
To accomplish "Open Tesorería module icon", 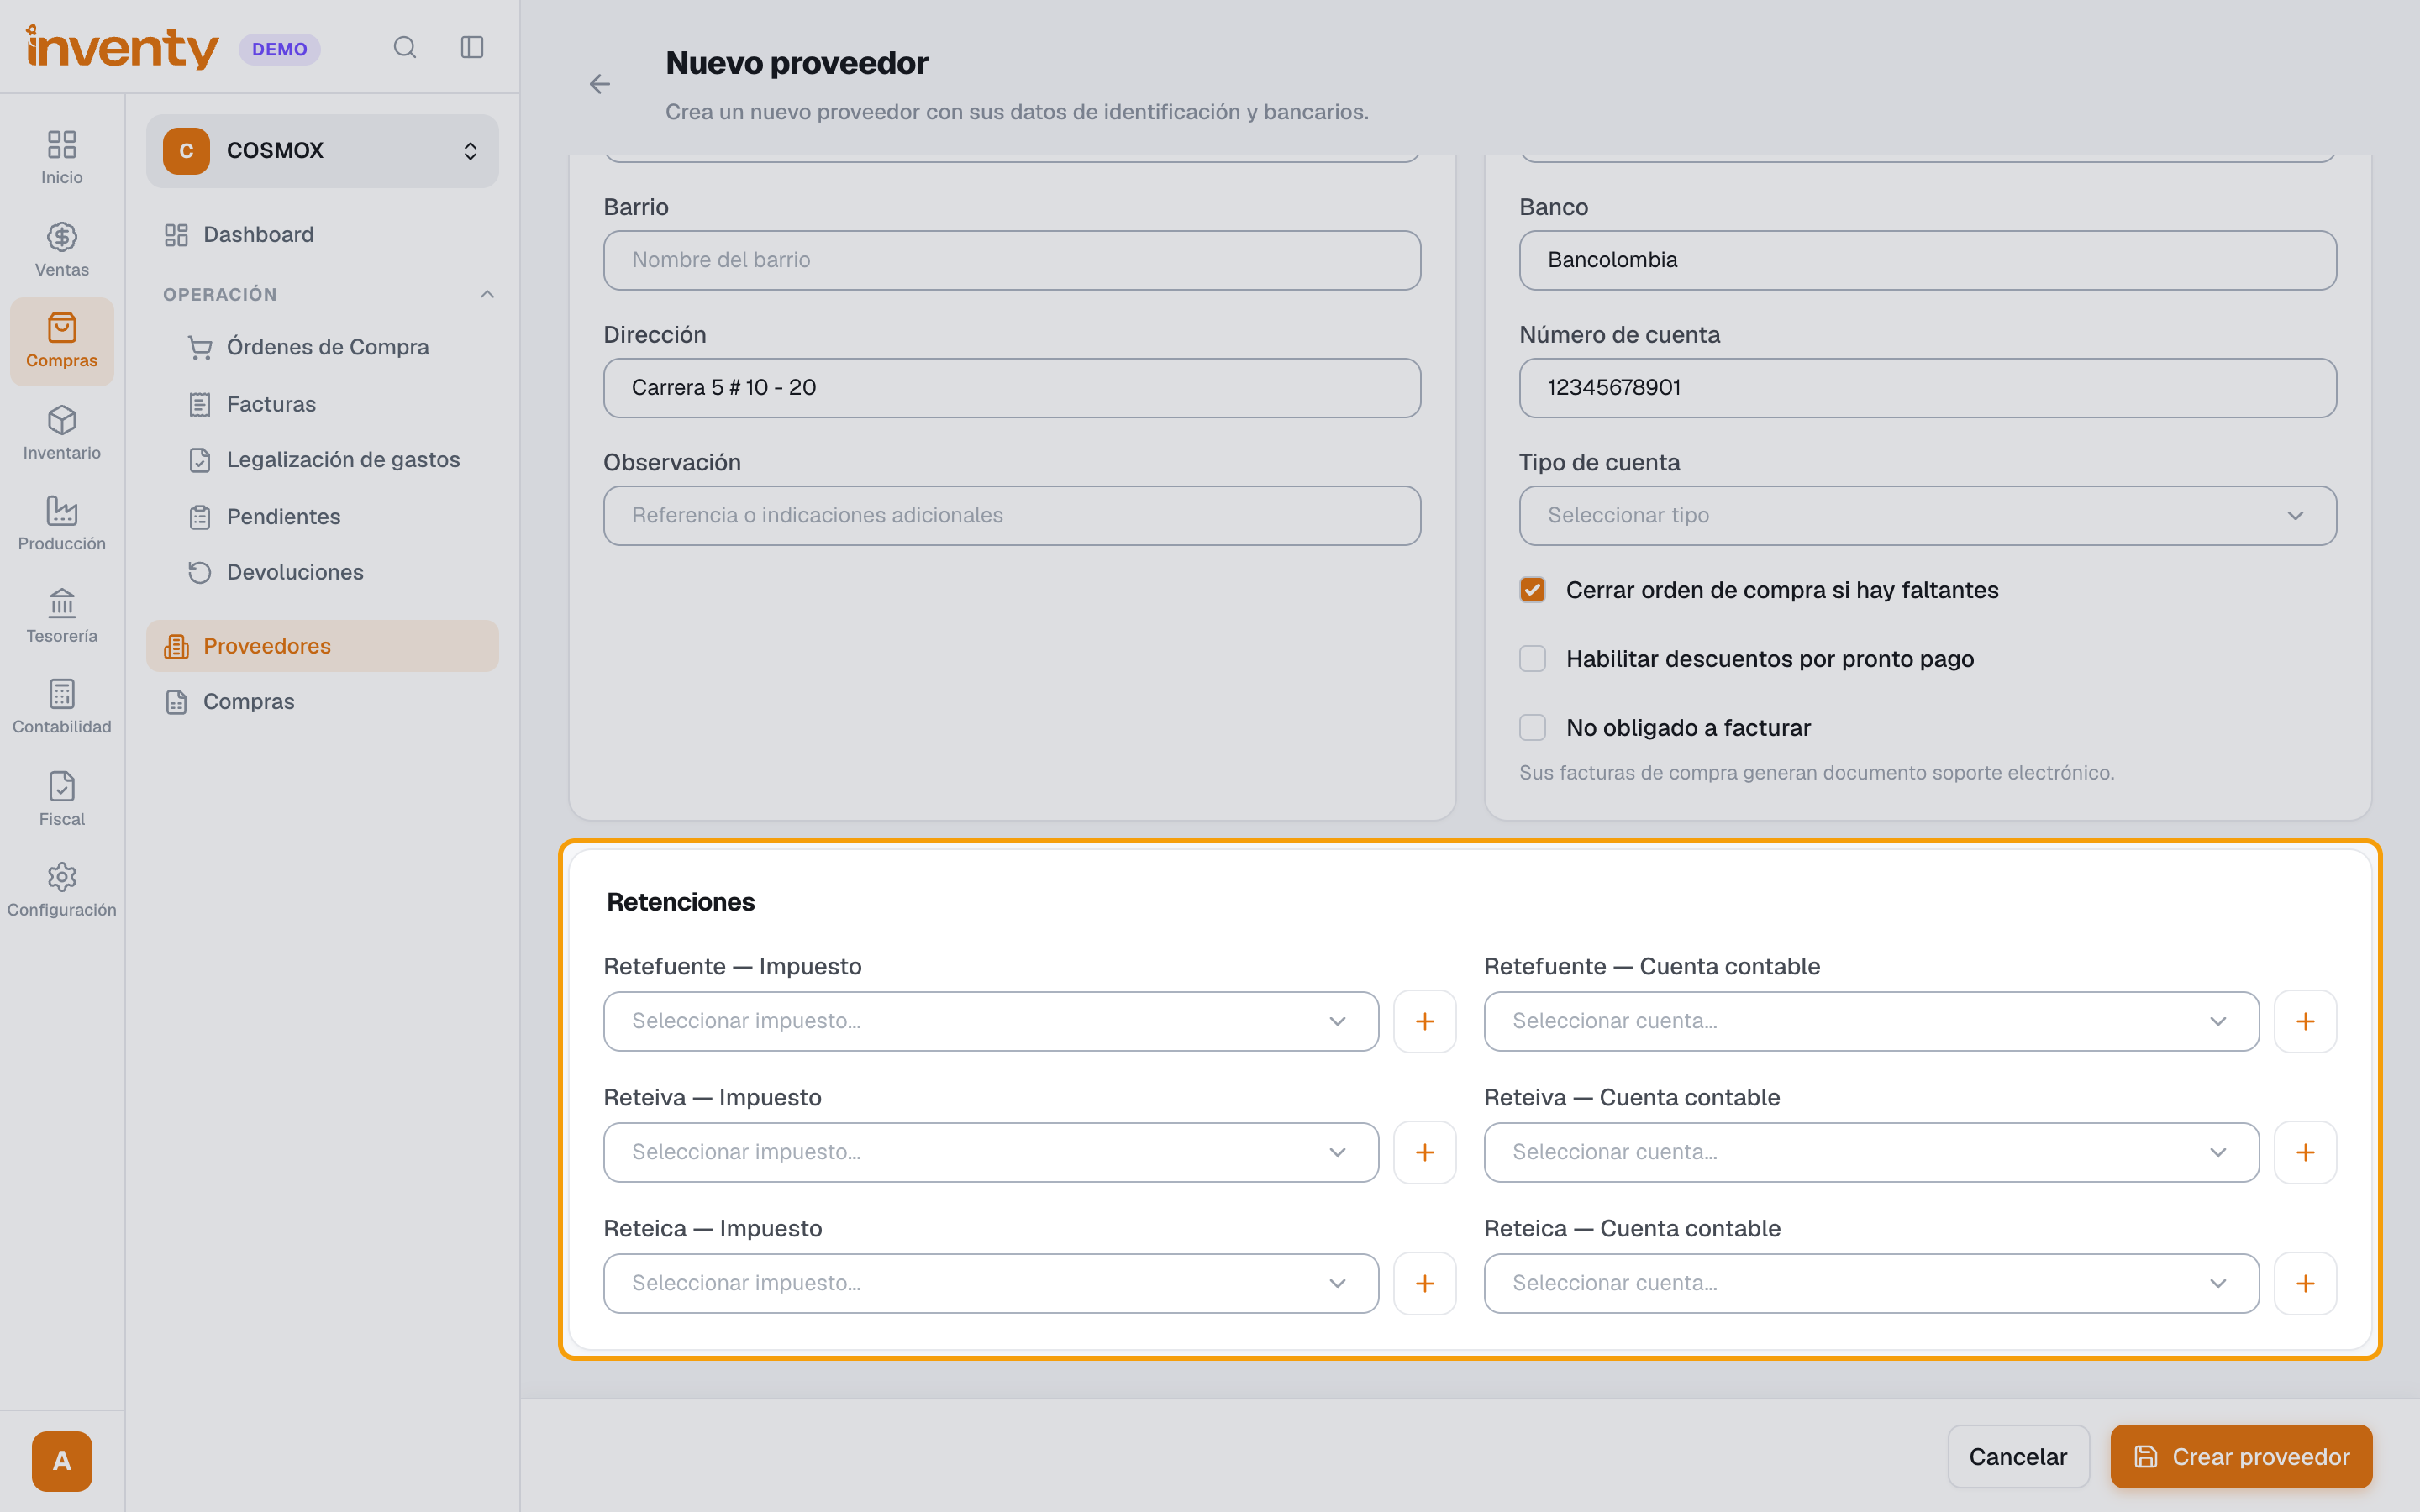I will coord(62,615).
